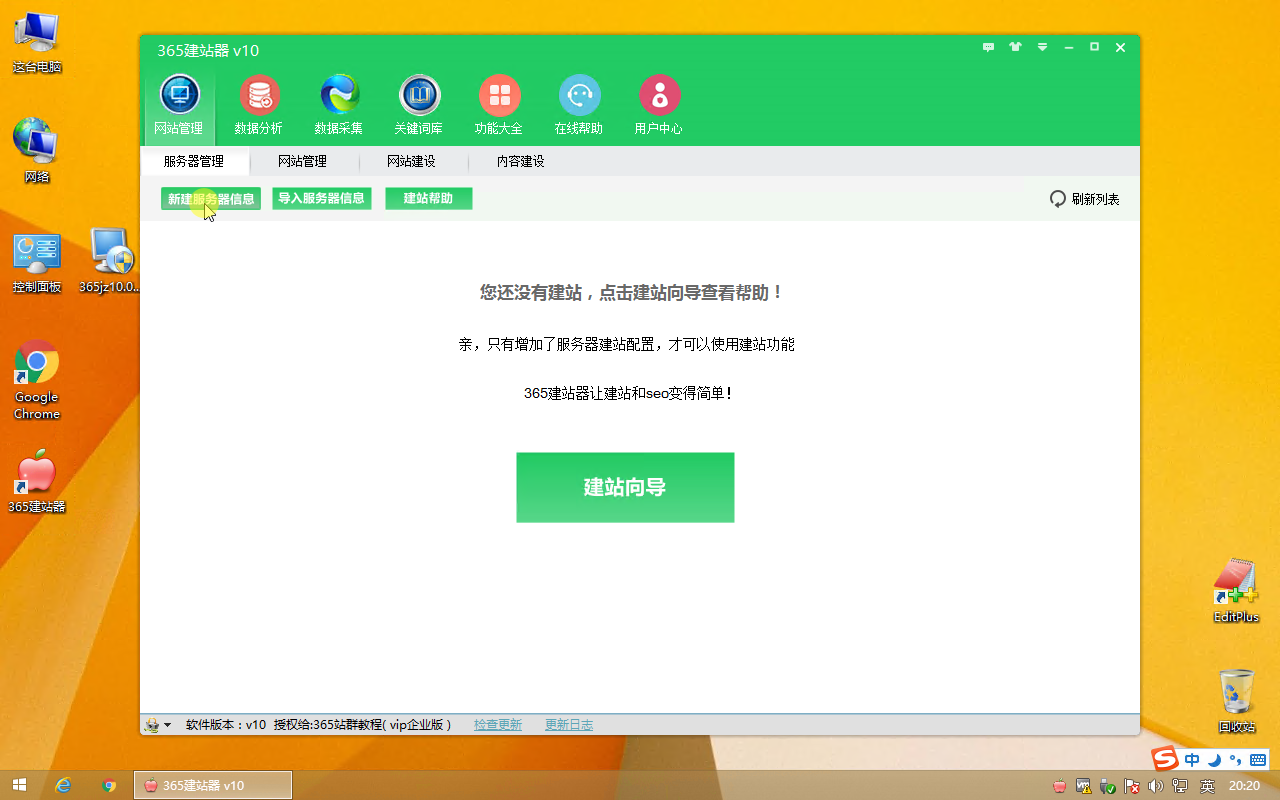Select the 网络 network desktop icon

point(37,150)
